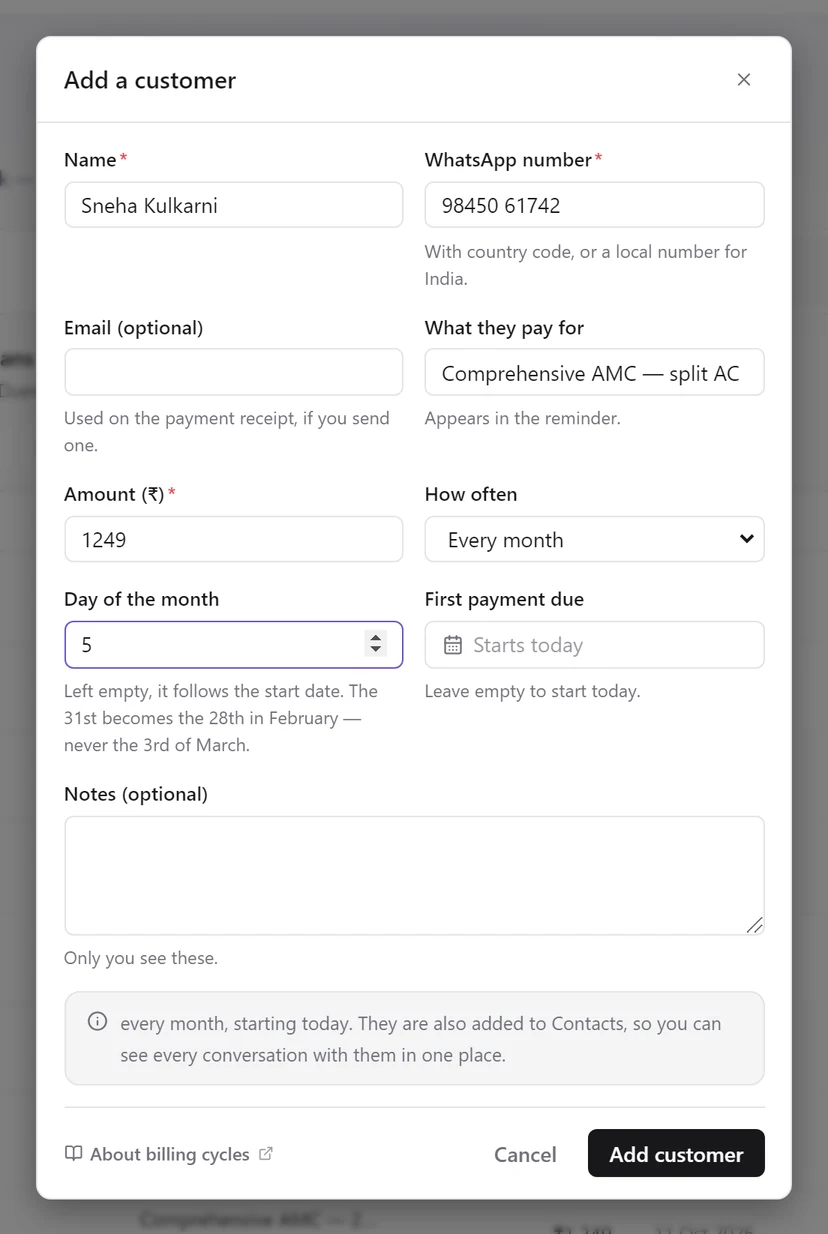
Task: Click the calendar icon in First payment due
Action: (453, 645)
